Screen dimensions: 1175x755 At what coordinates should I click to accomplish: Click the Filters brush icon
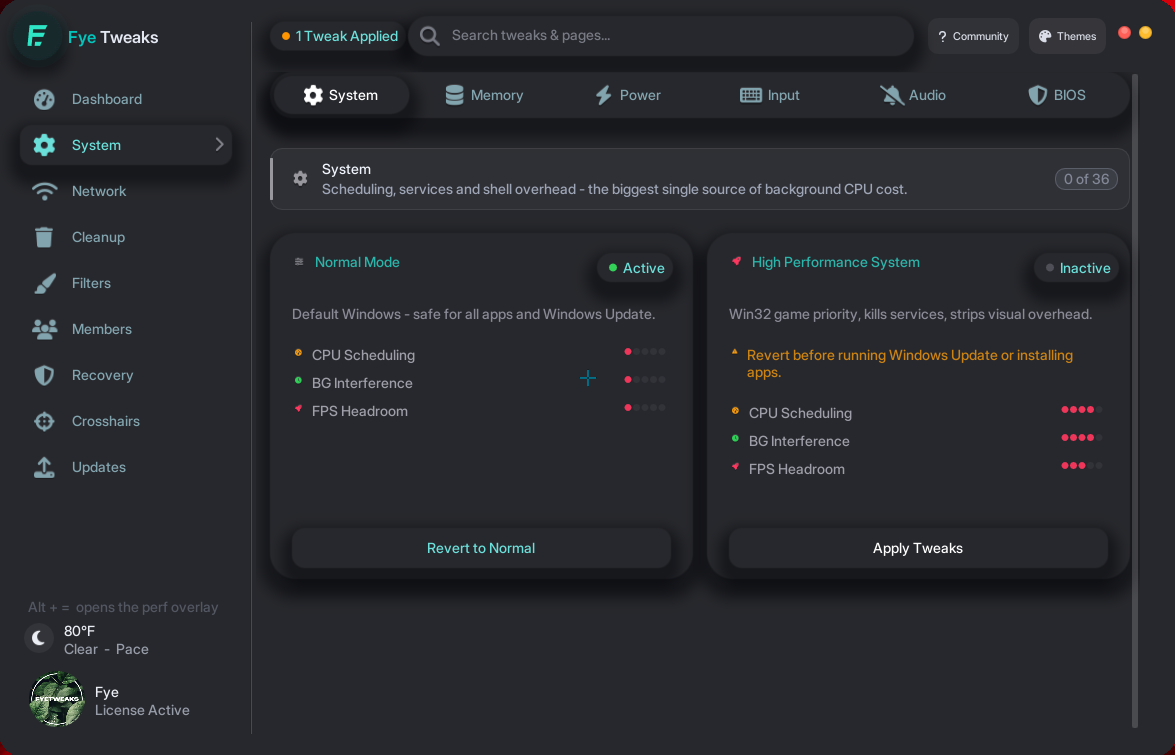pyautogui.click(x=44, y=283)
